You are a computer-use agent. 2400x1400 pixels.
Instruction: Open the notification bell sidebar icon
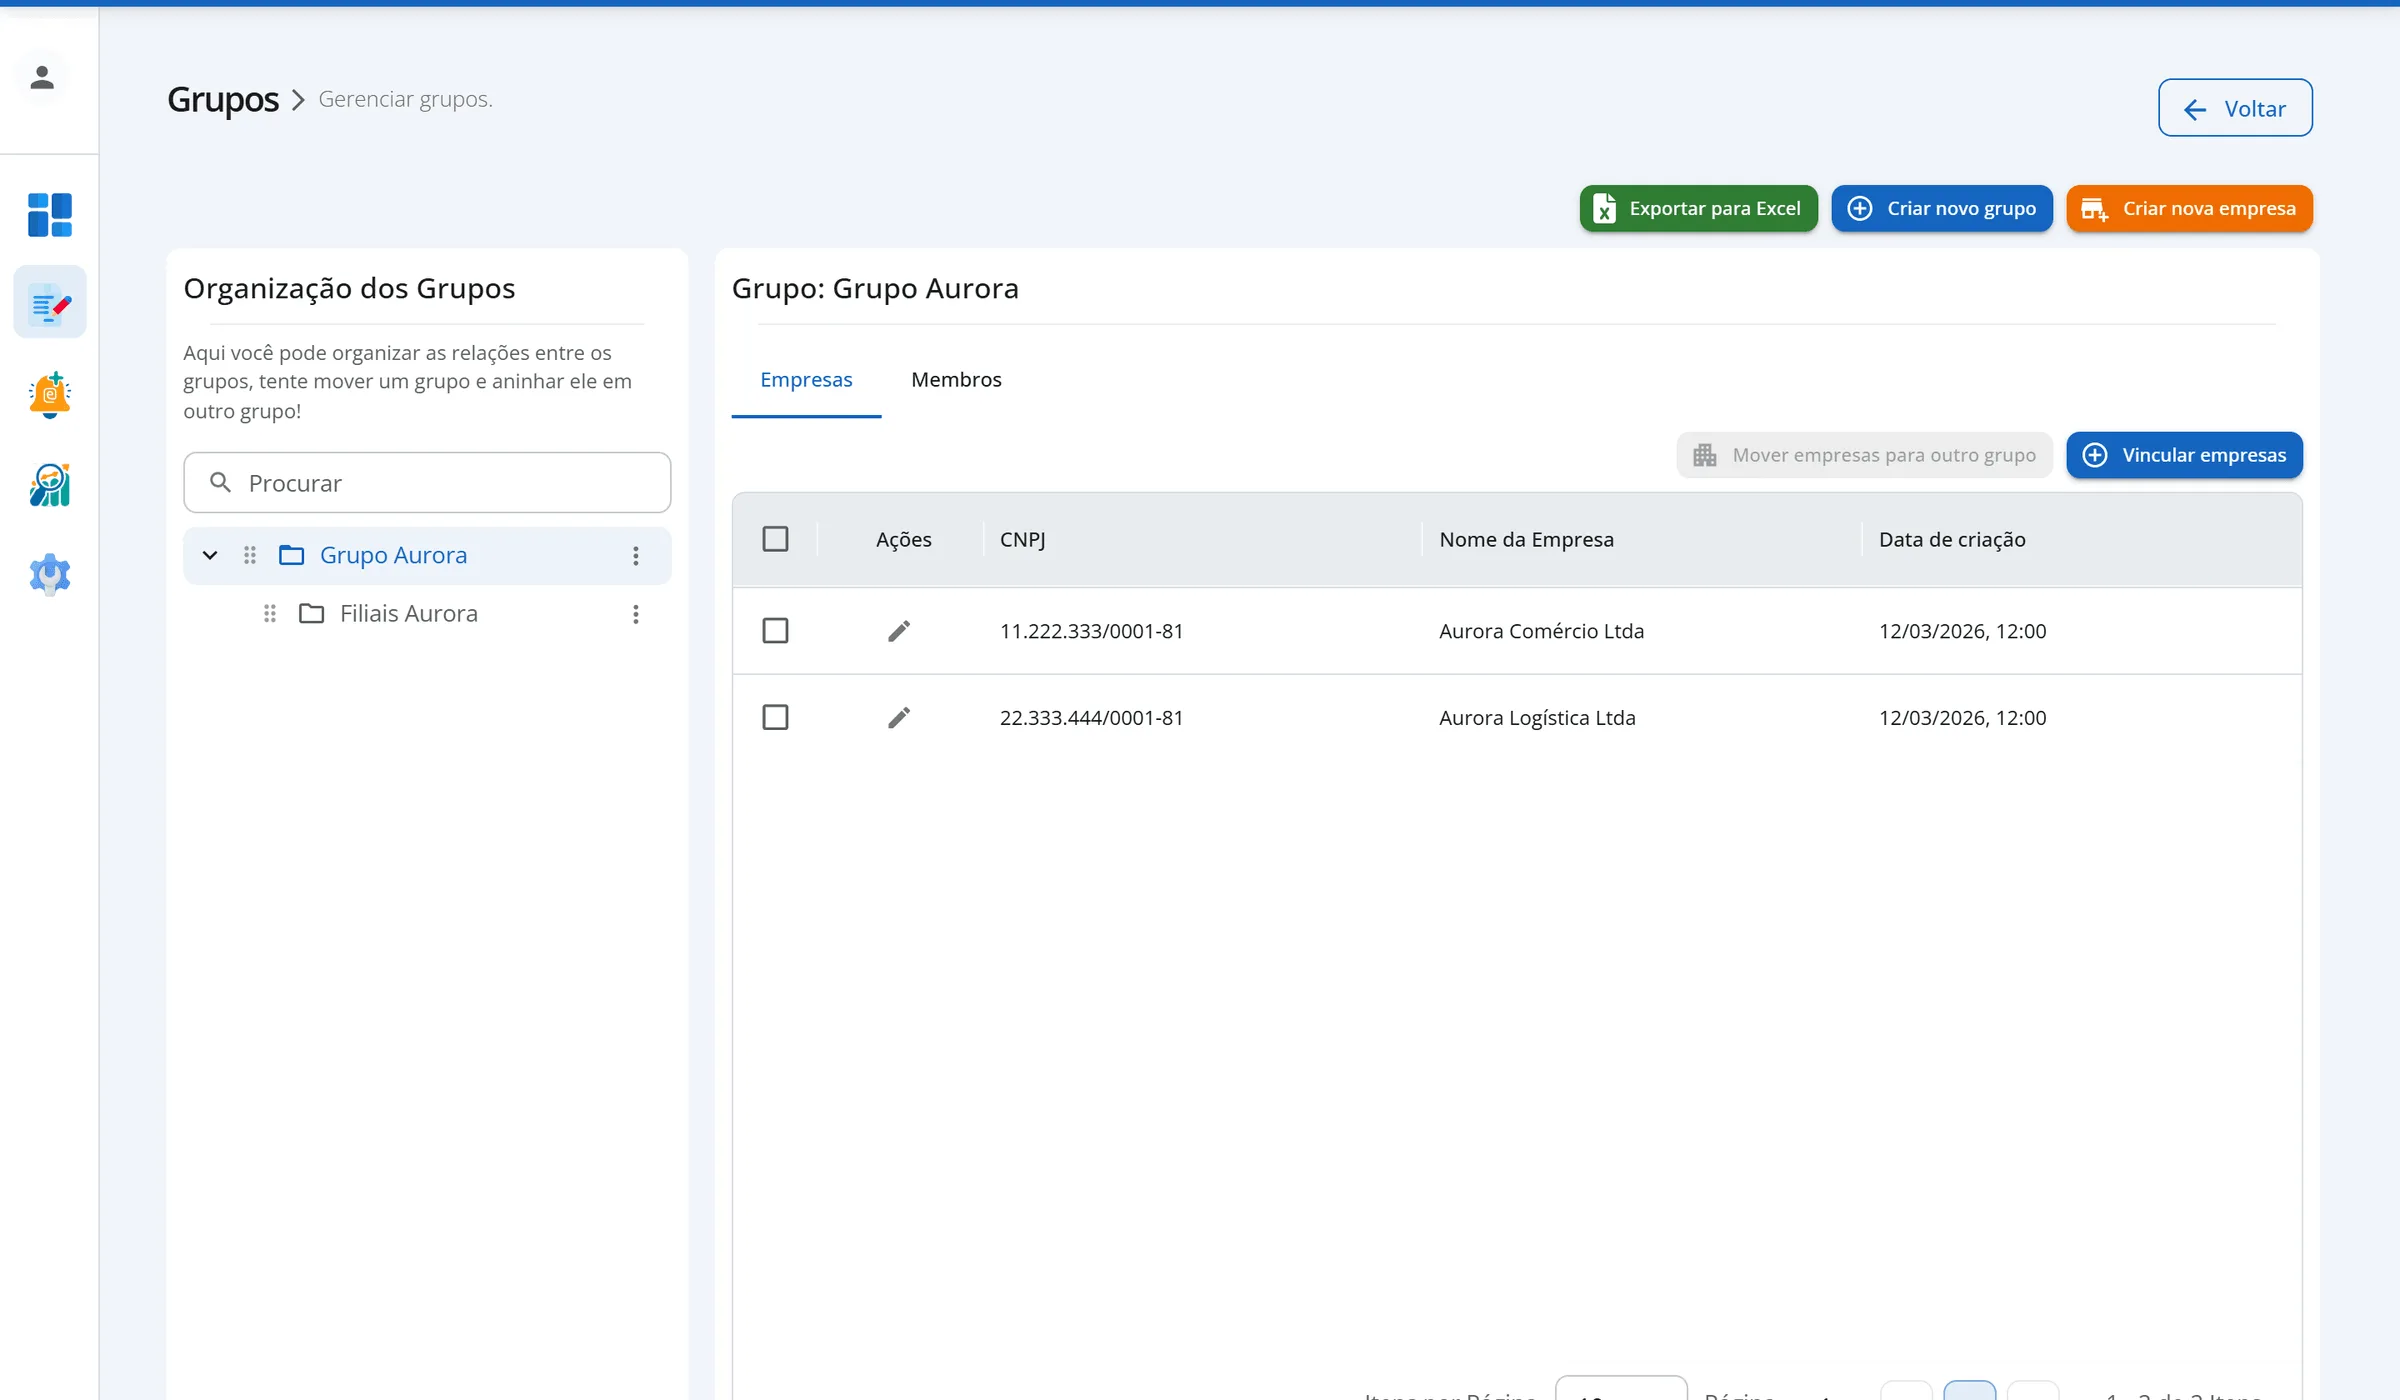(50, 394)
